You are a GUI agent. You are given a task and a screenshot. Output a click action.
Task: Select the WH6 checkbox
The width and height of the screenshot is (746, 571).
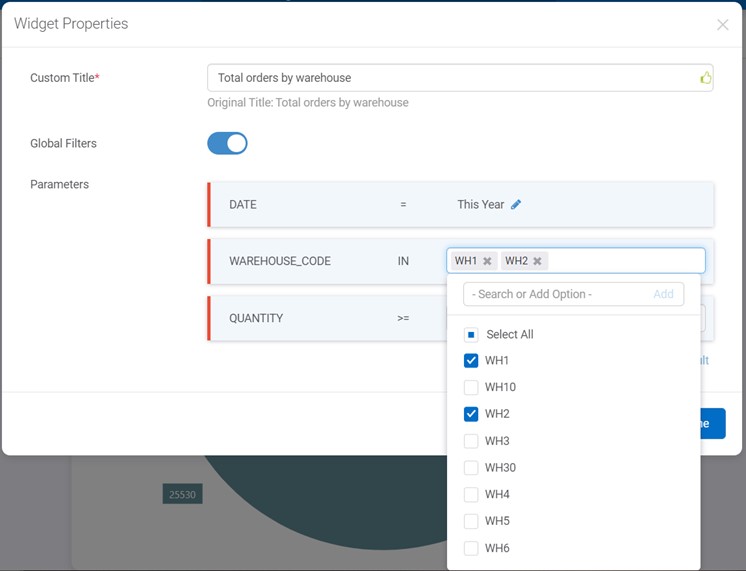[471, 548]
